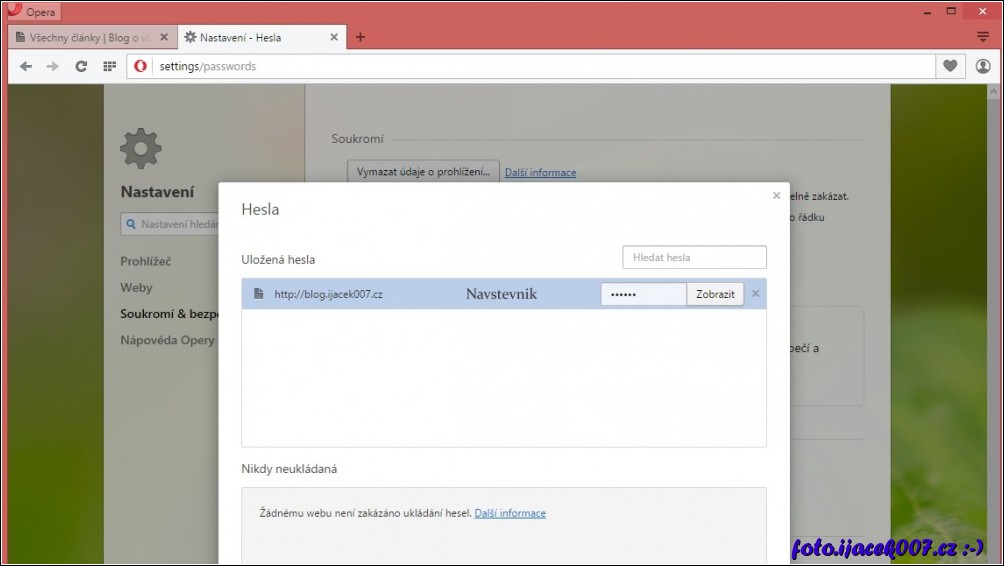Close the Hesla dialog
The image size is (1004, 566).
click(776, 196)
